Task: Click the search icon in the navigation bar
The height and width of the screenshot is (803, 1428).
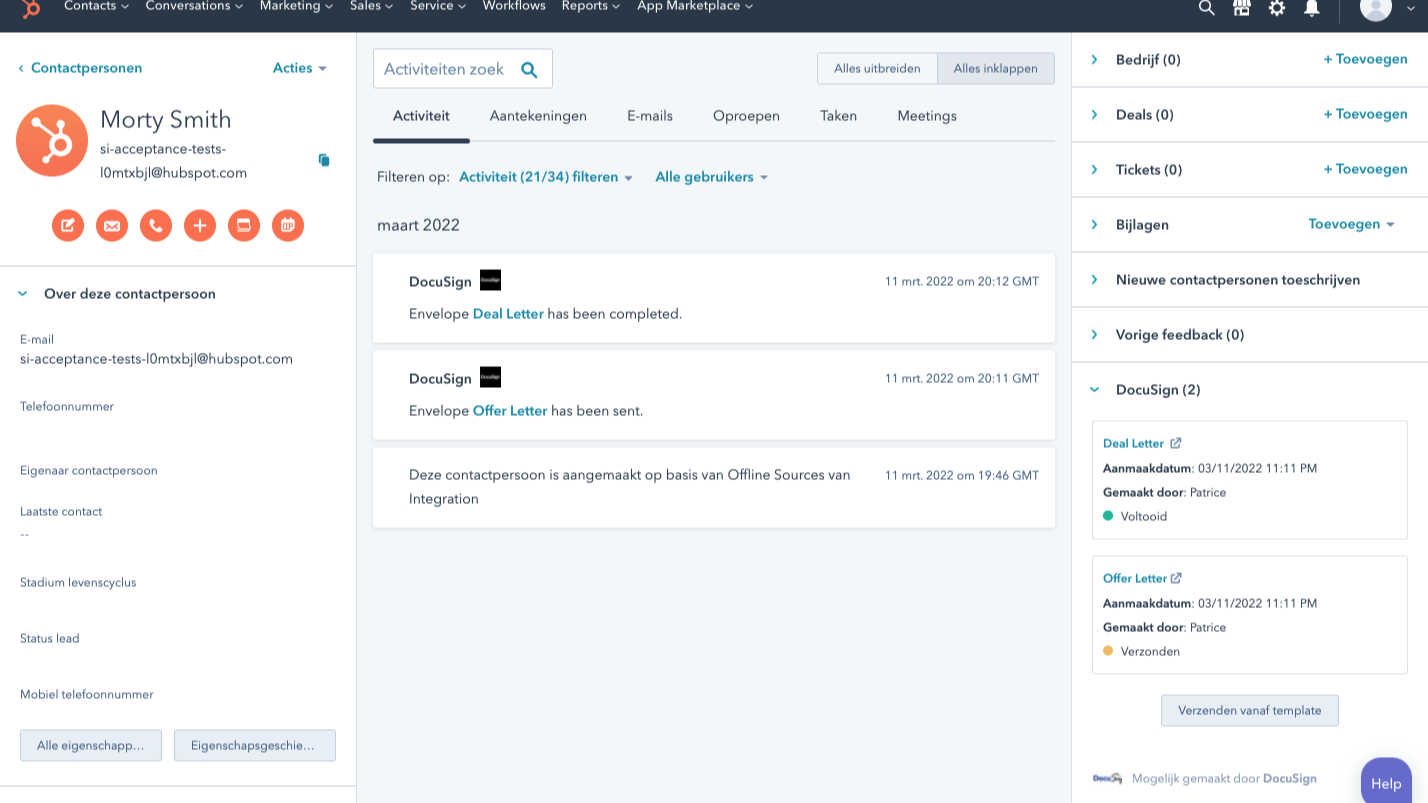Action: click(1206, 9)
